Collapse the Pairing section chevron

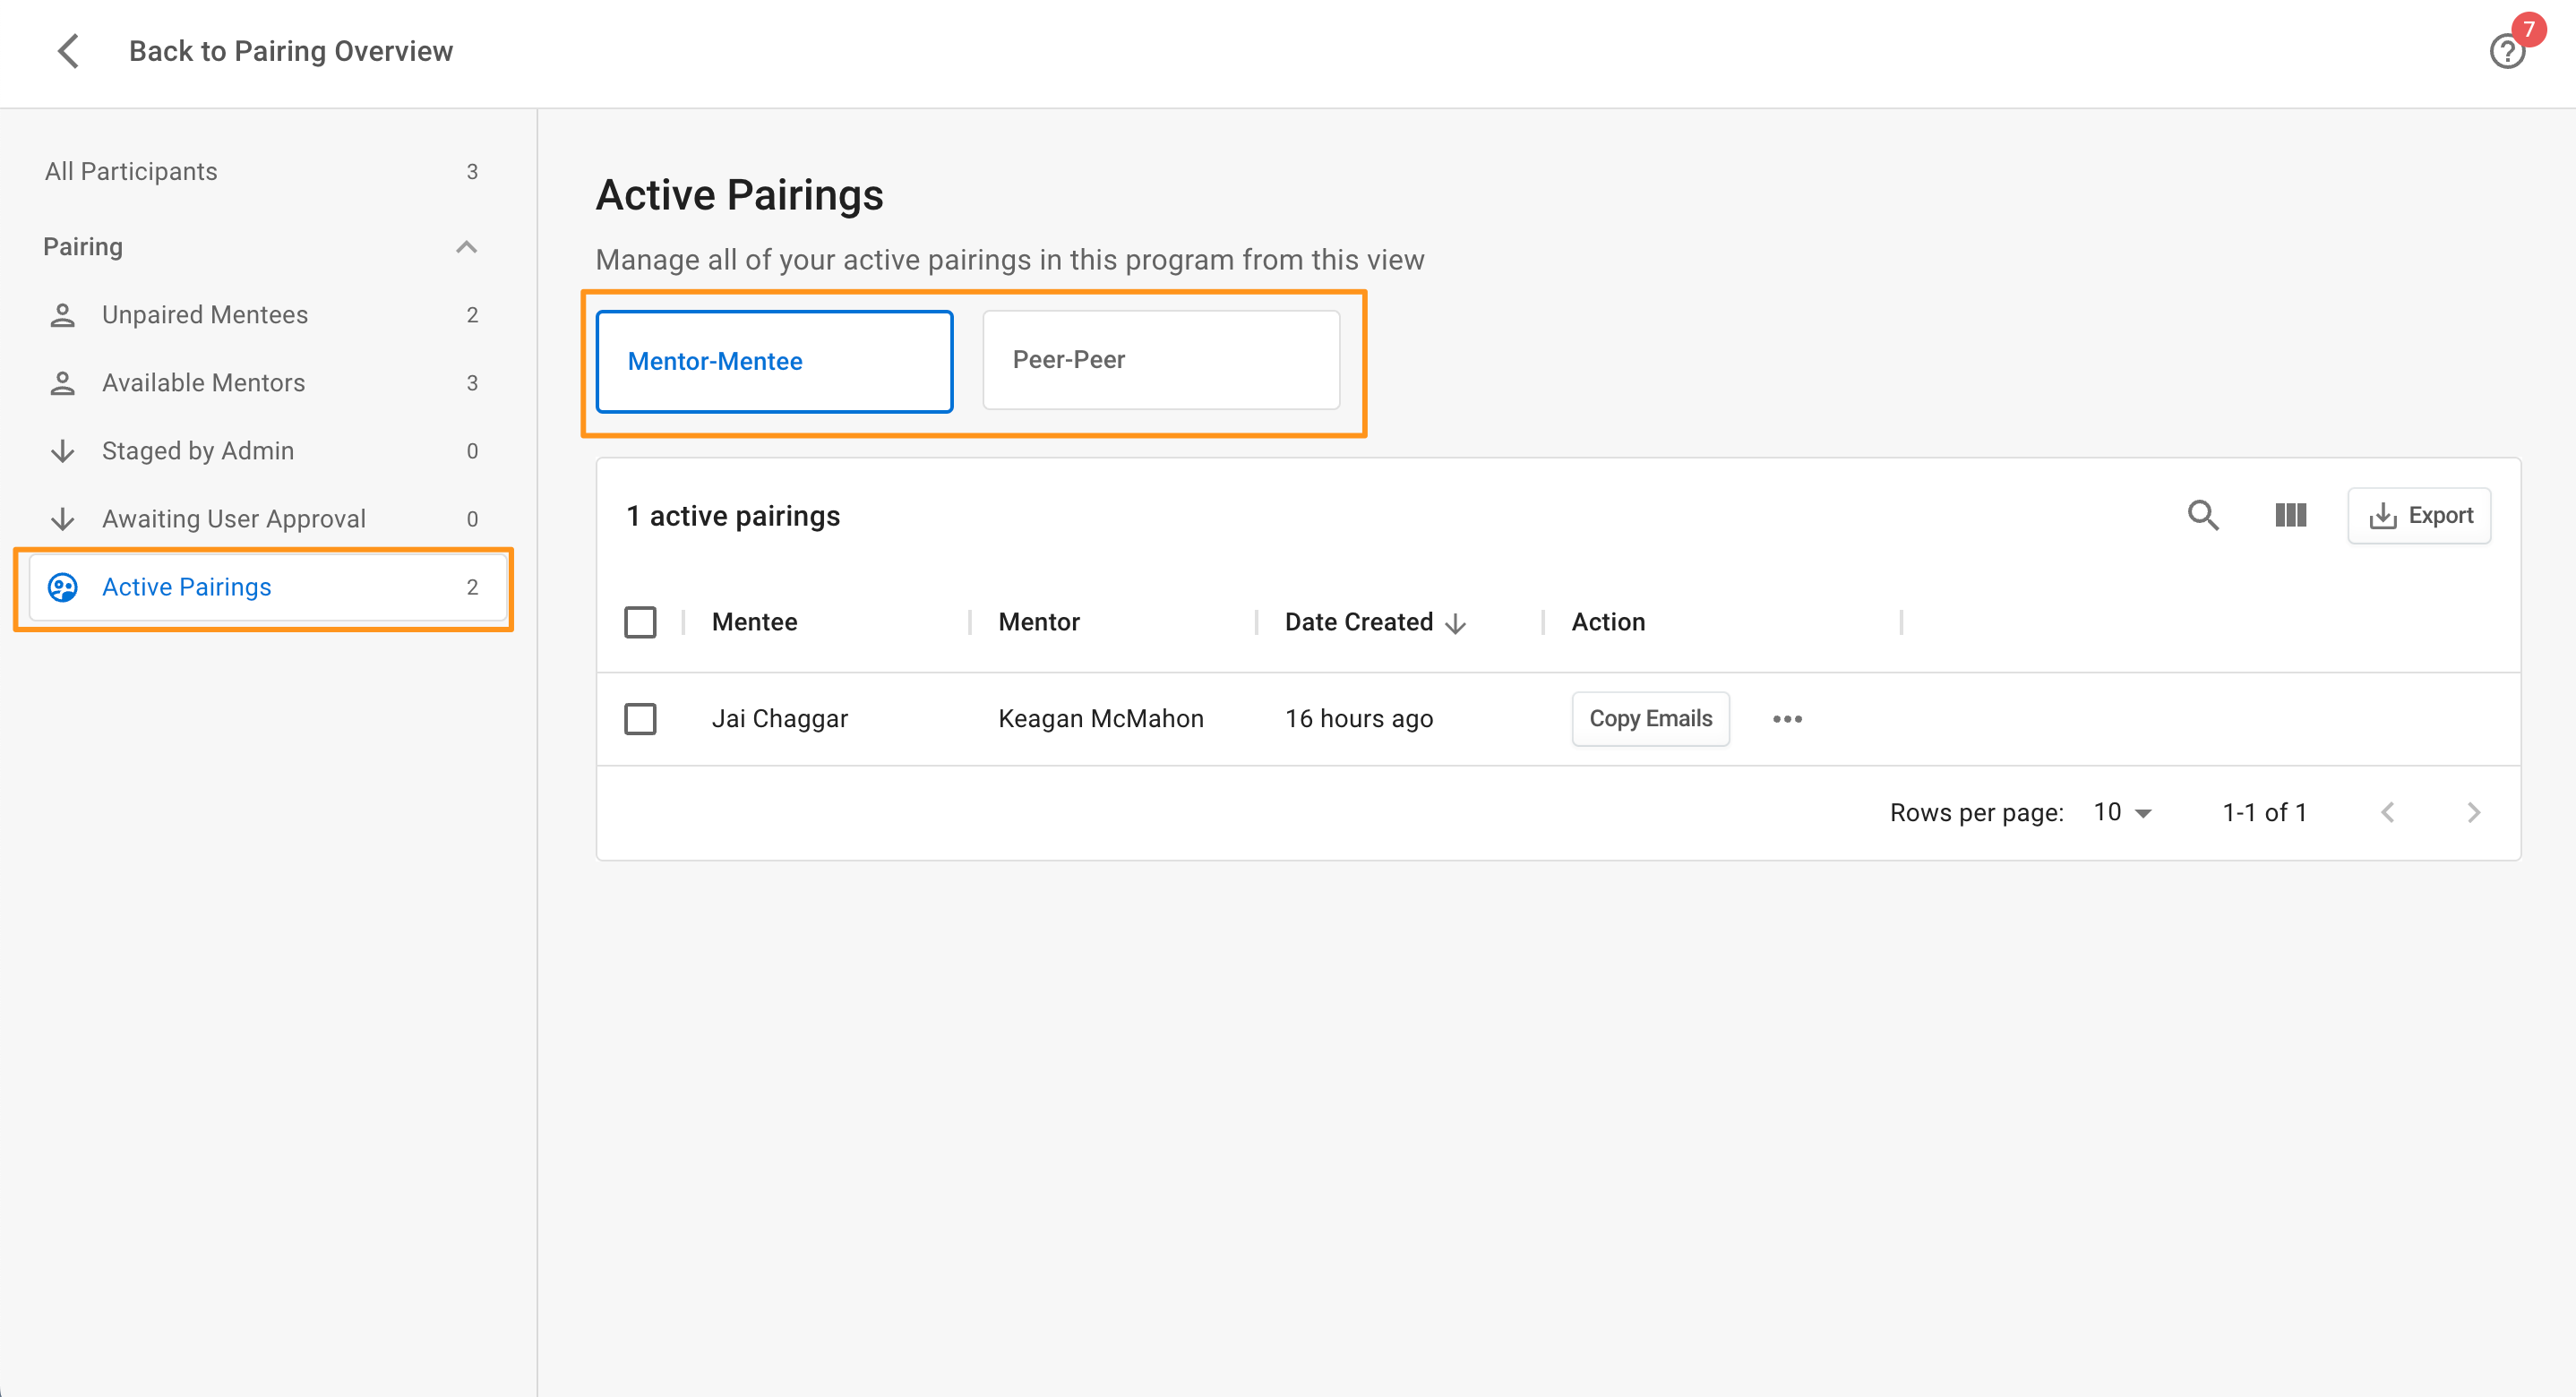click(466, 247)
